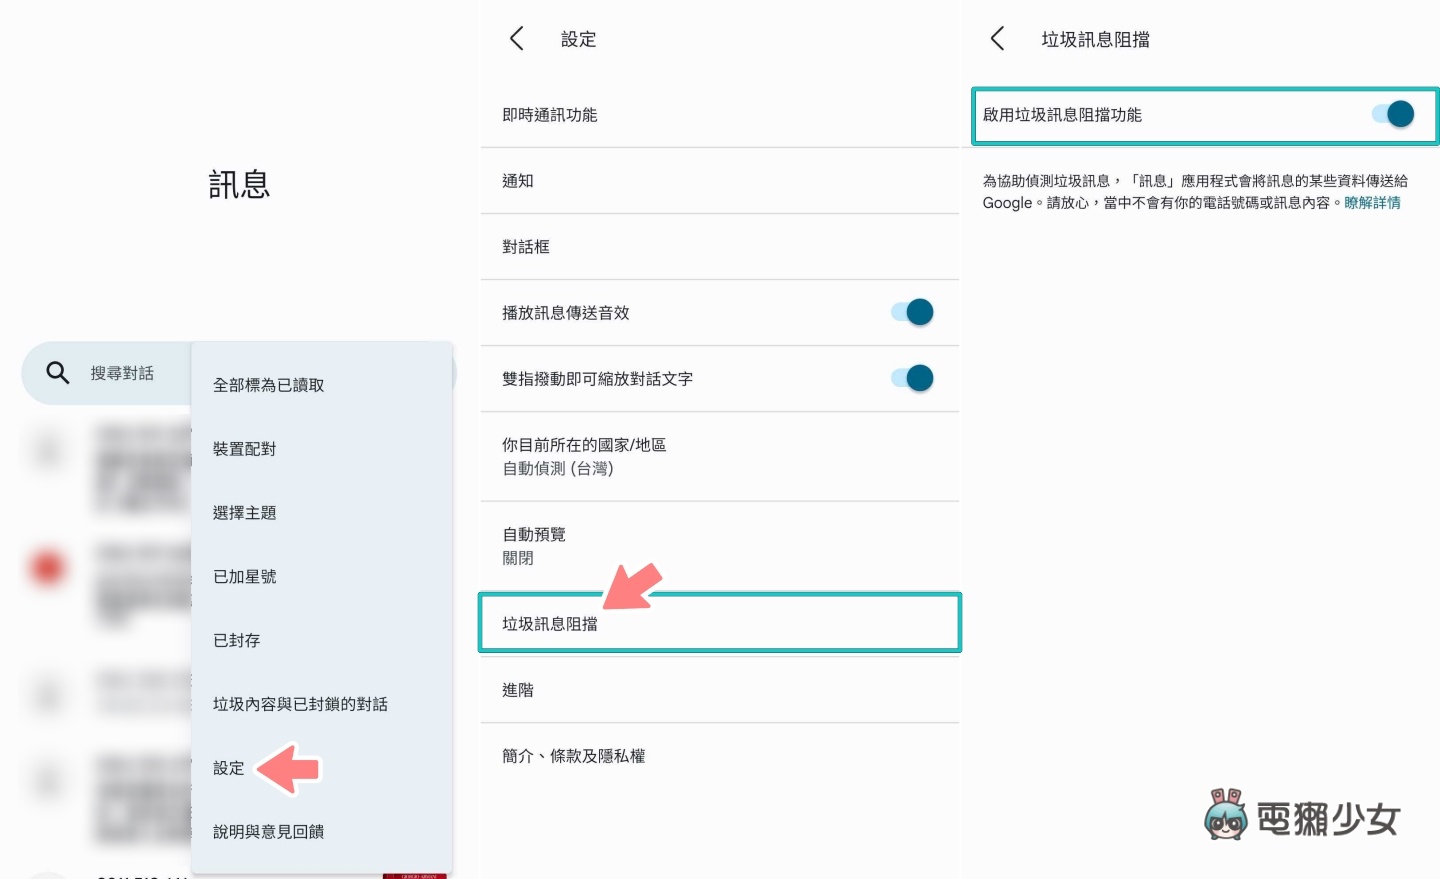Tap the back arrow on the 設定 page
The width and height of the screenshot is (1440, 879).
coord(516,38)
